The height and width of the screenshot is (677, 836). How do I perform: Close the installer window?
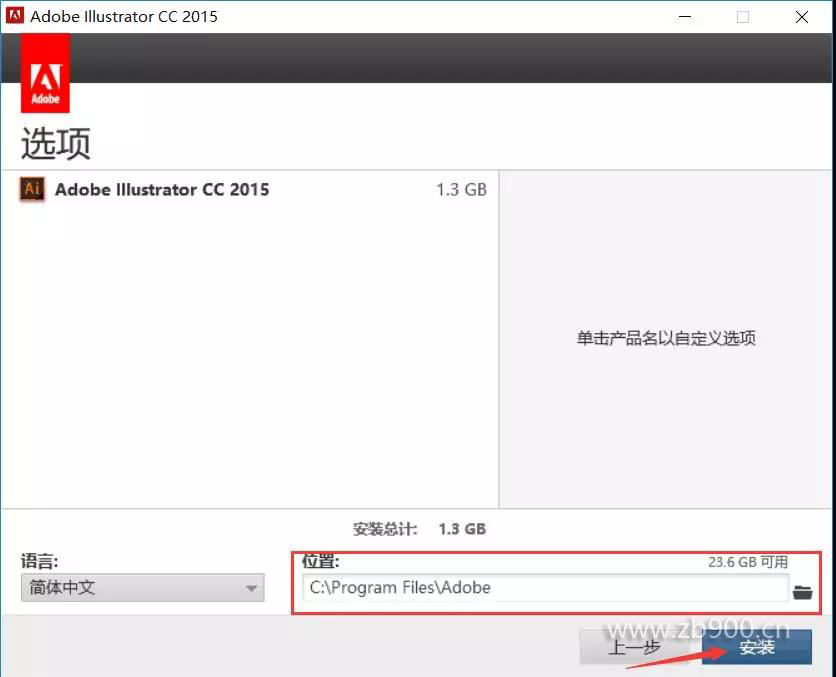[x=802, y=17]
